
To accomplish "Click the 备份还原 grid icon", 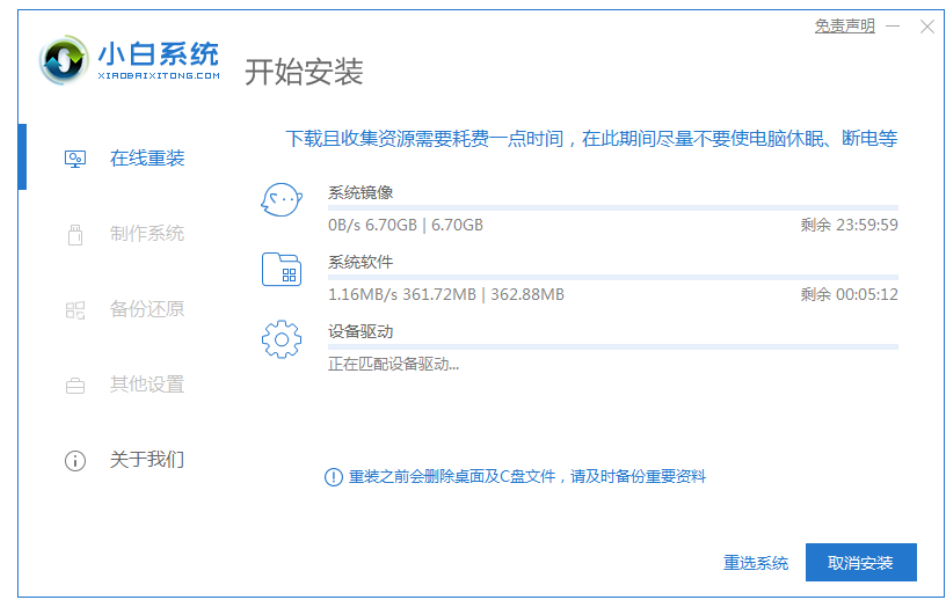I will [75, 310].
